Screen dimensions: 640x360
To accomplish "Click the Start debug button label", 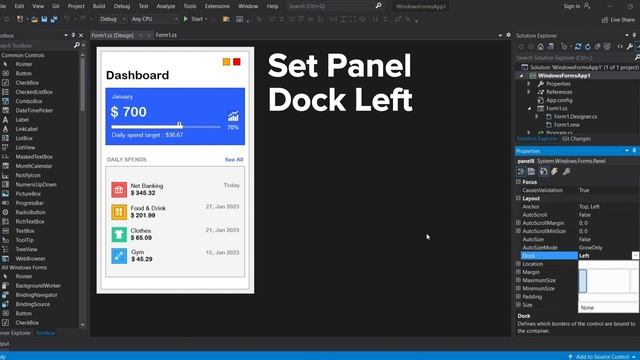I will point(197,19).
